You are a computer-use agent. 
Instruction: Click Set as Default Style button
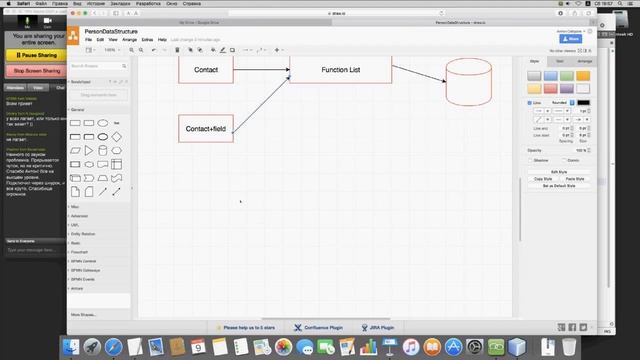point(559,186)
